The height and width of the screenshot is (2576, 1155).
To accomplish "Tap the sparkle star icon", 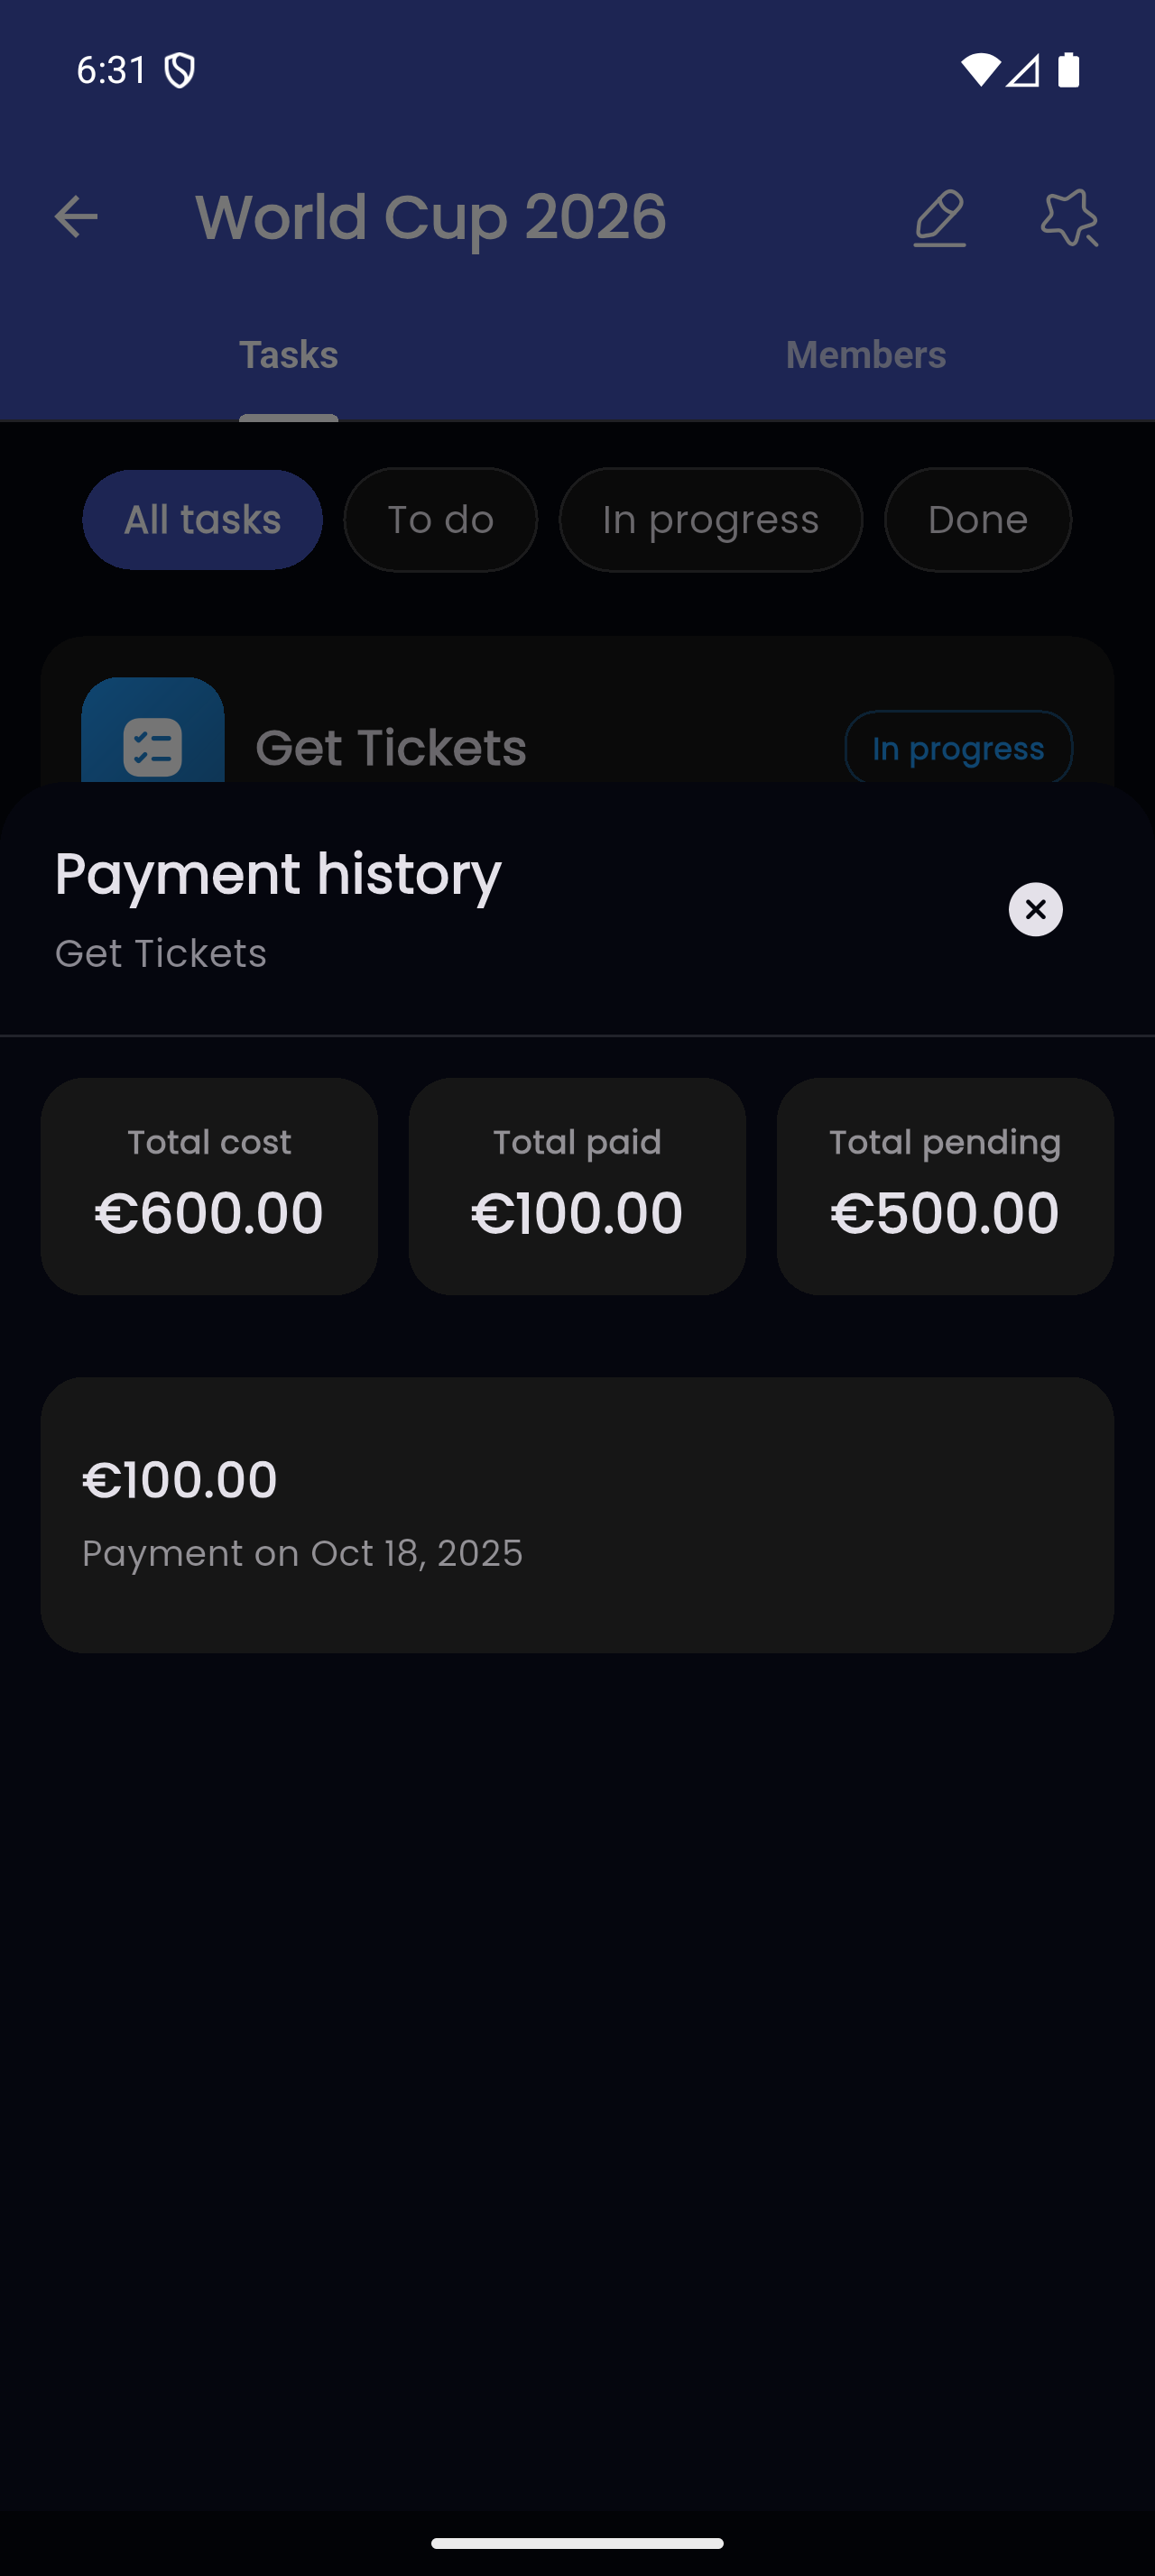I will (x=1069, y=217).
